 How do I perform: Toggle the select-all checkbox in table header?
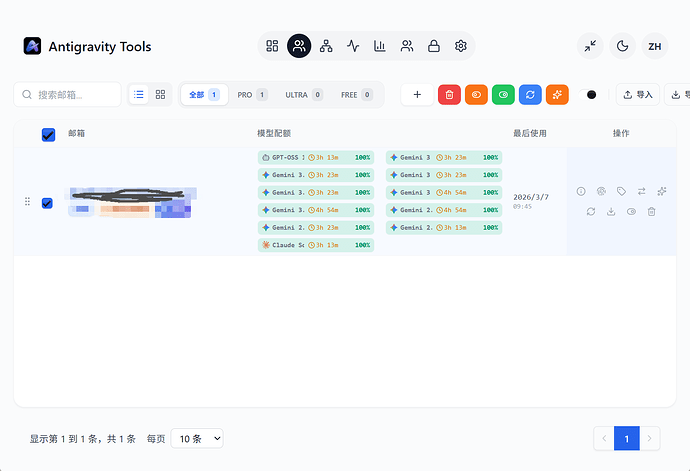(48, 135)
